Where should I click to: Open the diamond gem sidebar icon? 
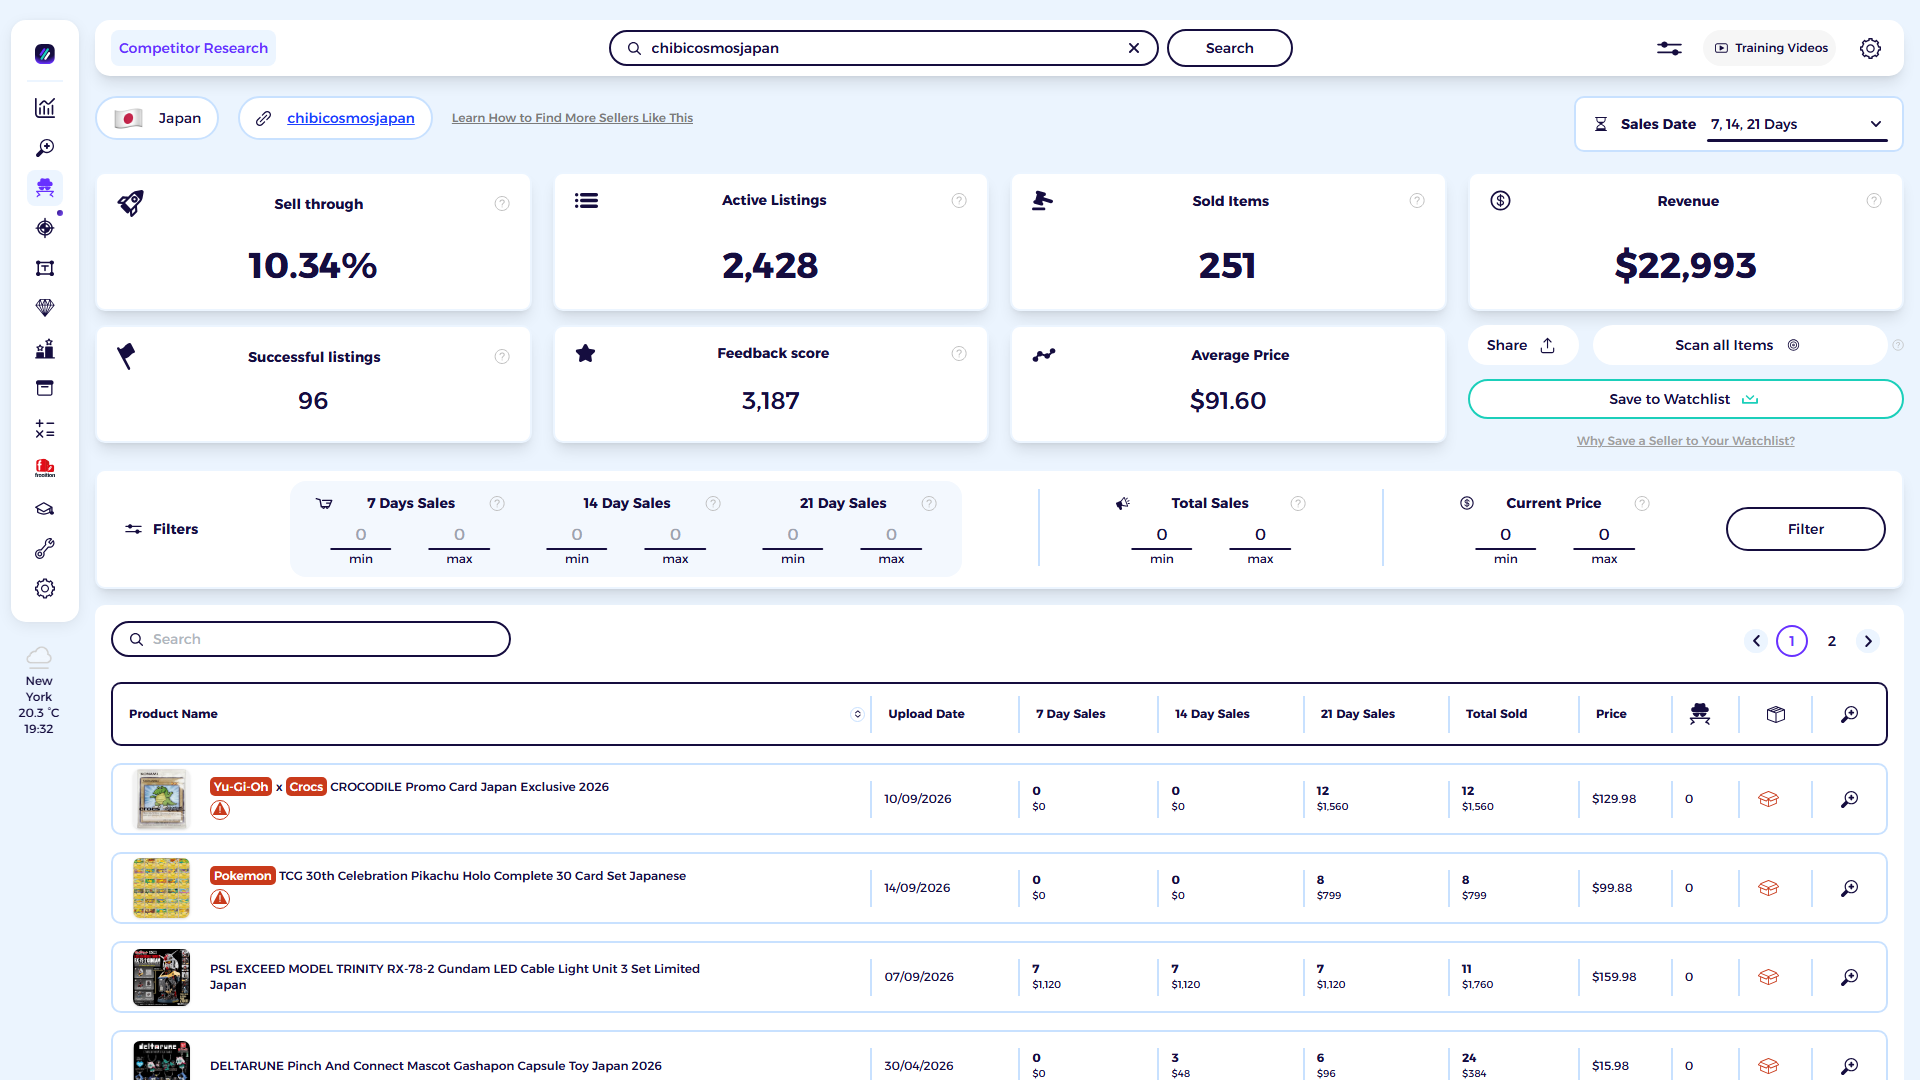pos(45,308)
